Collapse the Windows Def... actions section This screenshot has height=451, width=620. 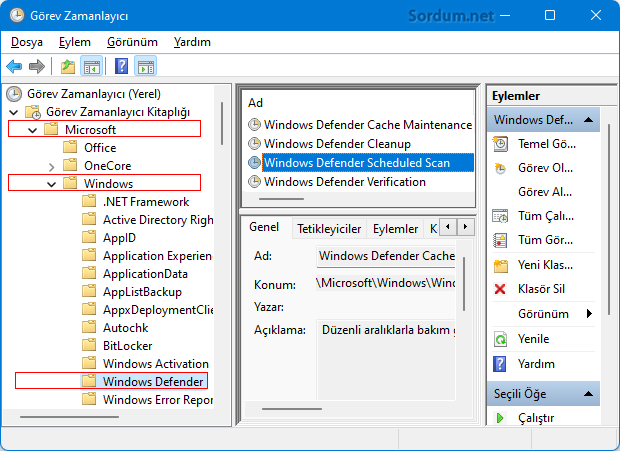(x=588, y=119)
